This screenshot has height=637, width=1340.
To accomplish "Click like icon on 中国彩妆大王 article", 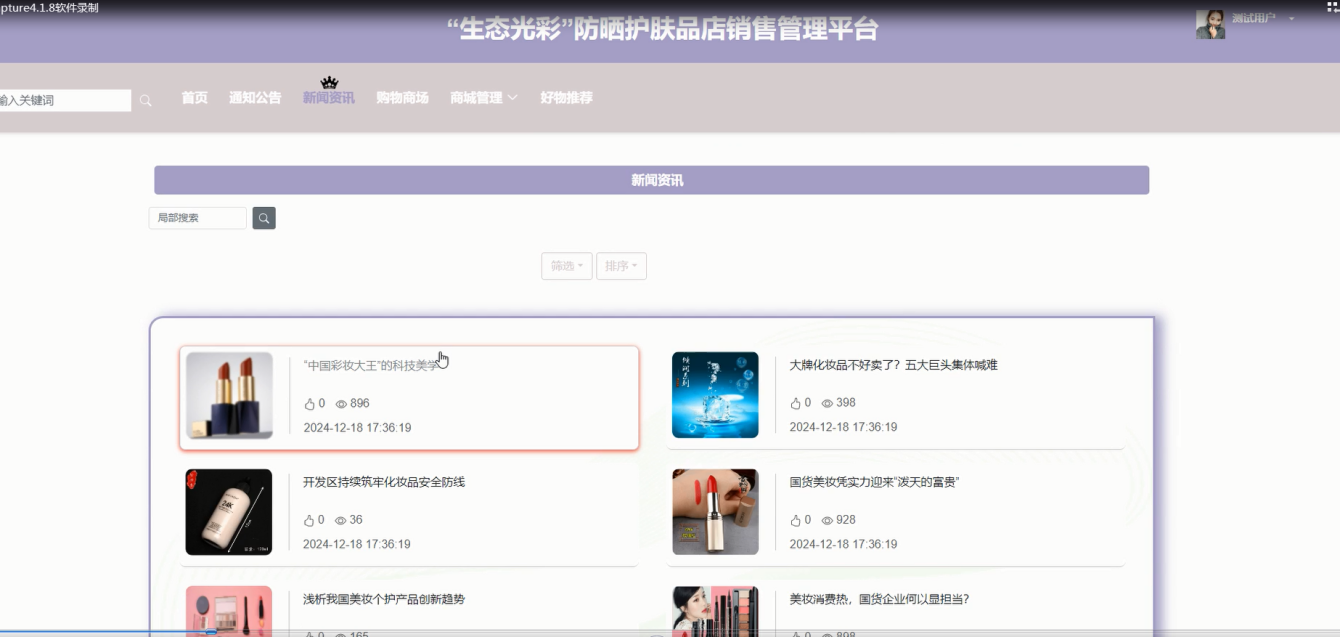I will click(x=309, y=404).
